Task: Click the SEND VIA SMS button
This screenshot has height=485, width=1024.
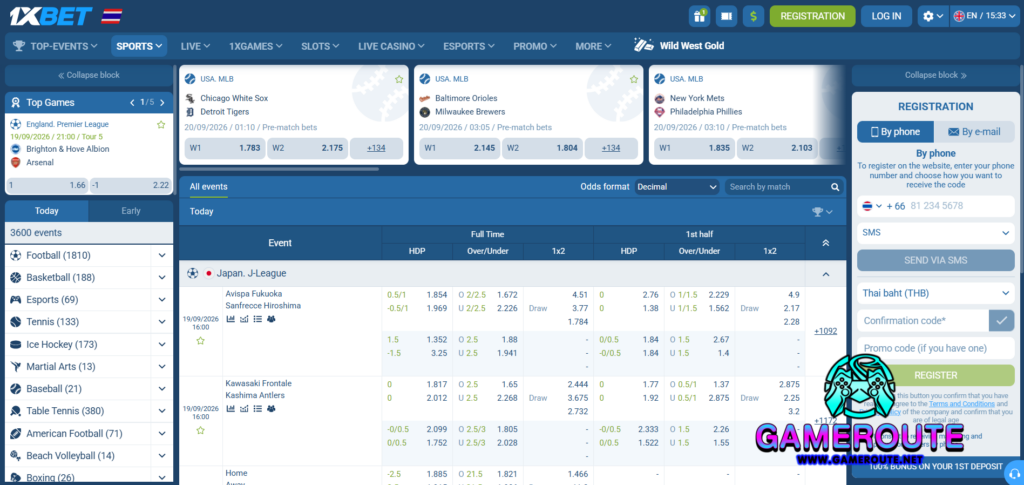Action: (936, 260)
